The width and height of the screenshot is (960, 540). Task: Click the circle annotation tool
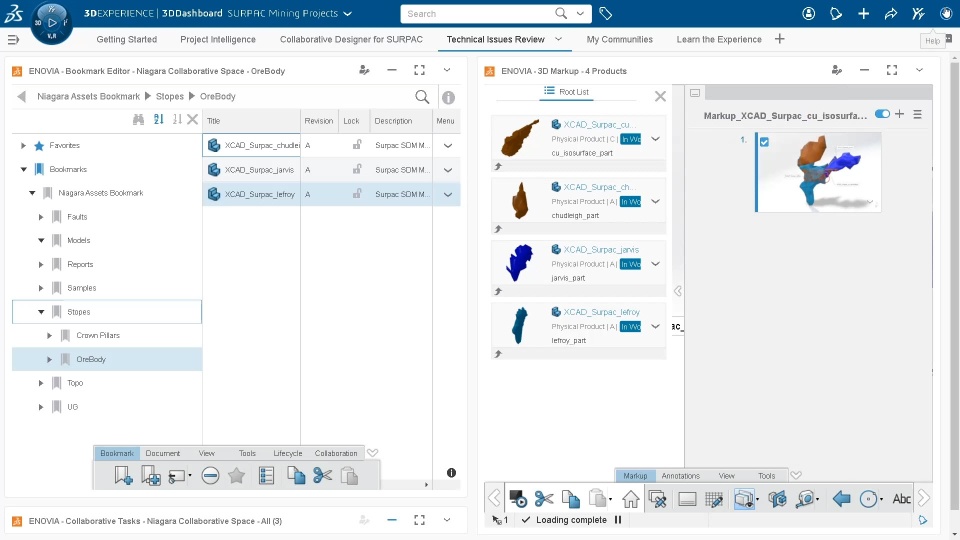click(868, 499)
